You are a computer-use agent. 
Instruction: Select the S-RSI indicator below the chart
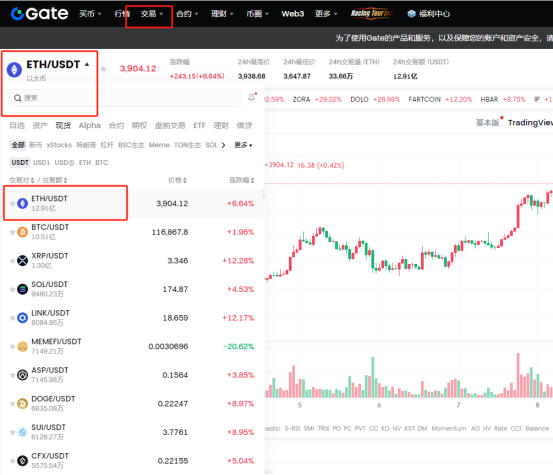(292, 428)
